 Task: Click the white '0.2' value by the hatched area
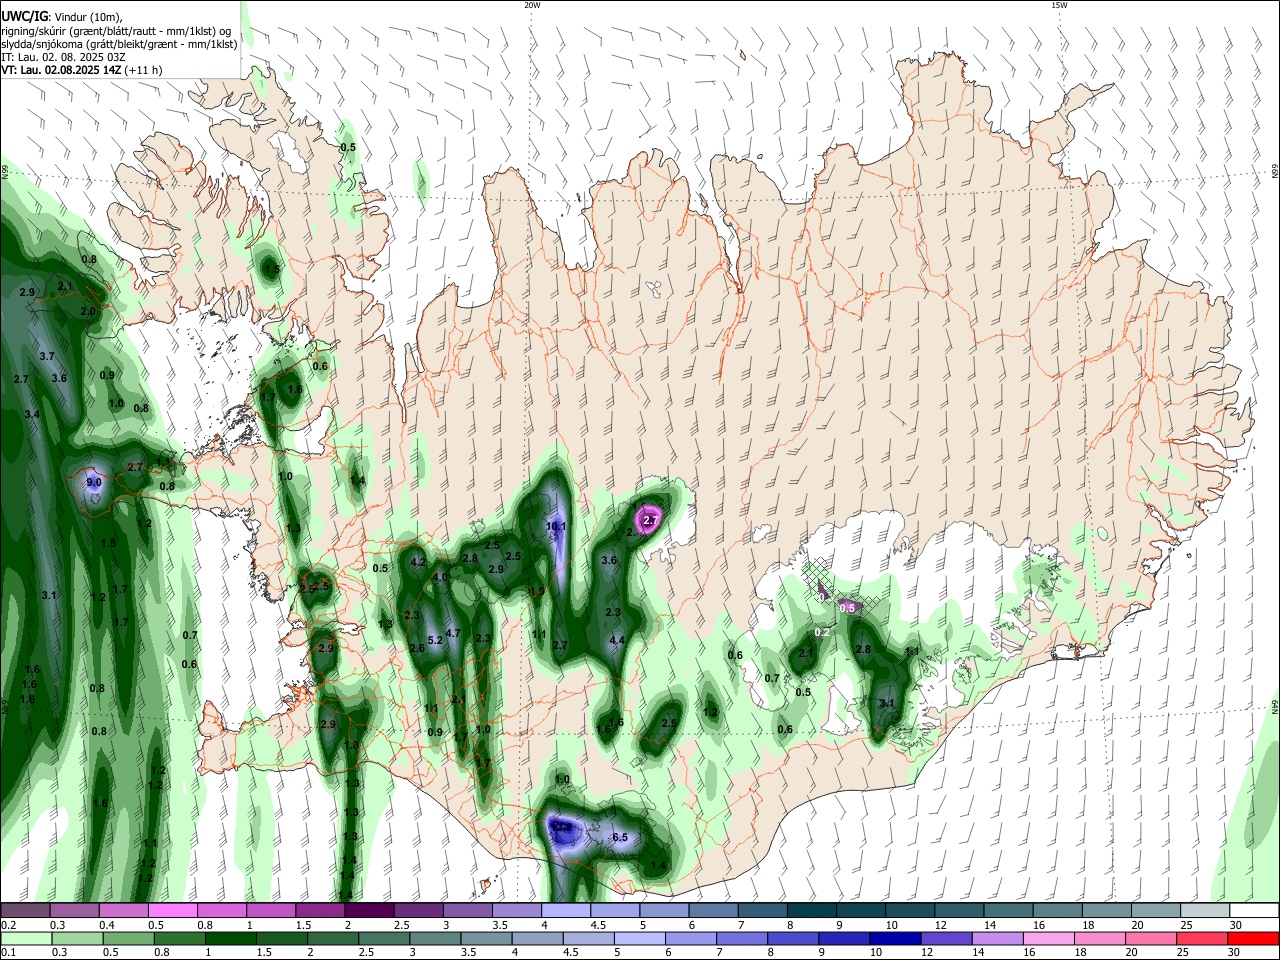click(x=823, y=632)
